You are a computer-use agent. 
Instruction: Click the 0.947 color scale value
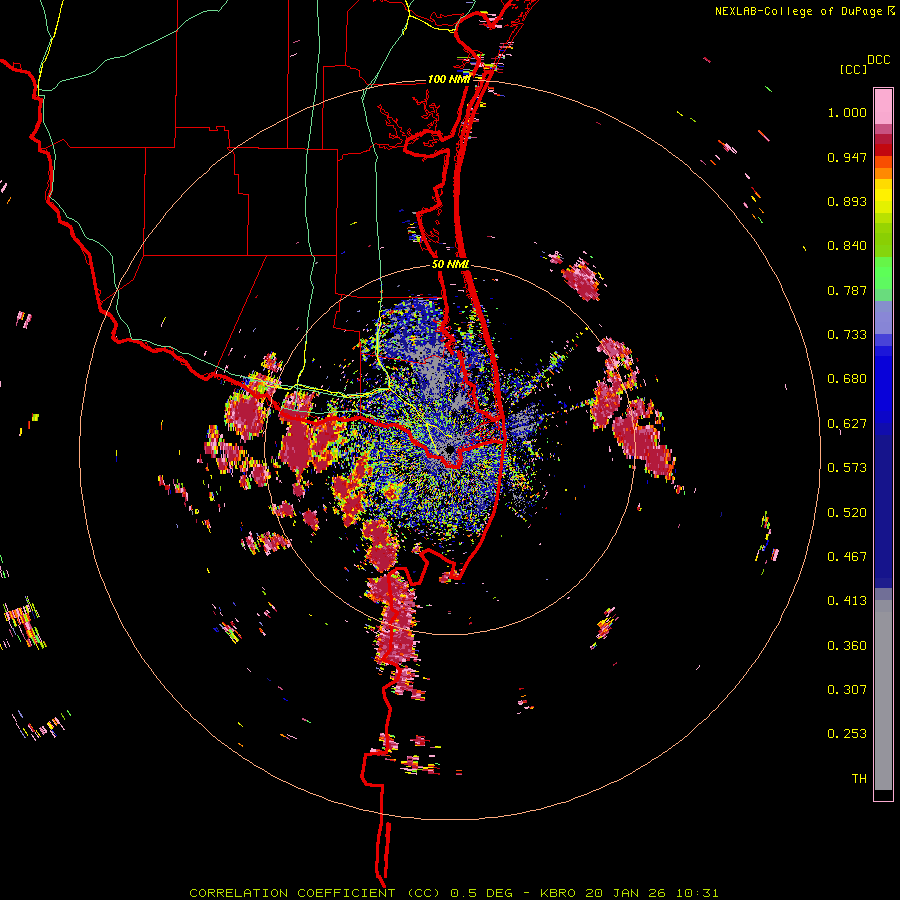point(847,157)
